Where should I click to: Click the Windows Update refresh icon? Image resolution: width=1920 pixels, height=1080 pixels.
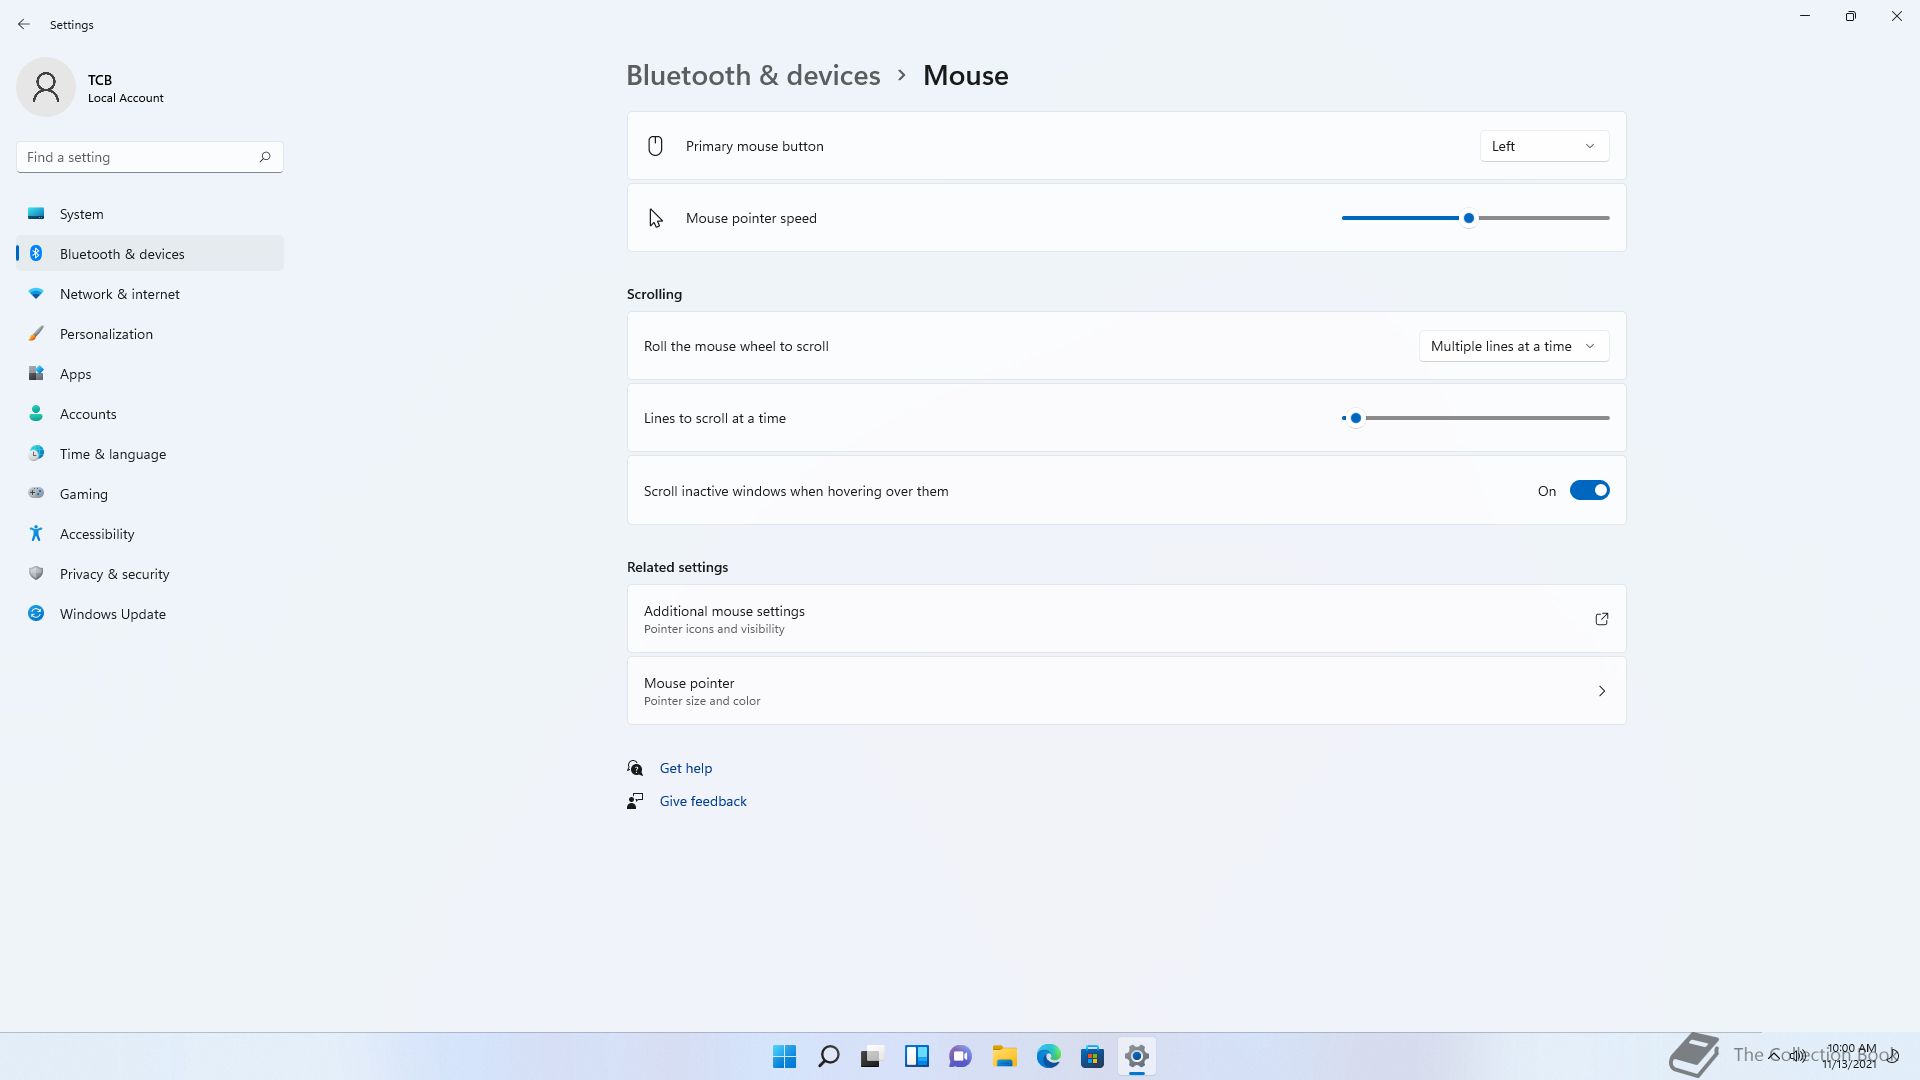(36, 613)
